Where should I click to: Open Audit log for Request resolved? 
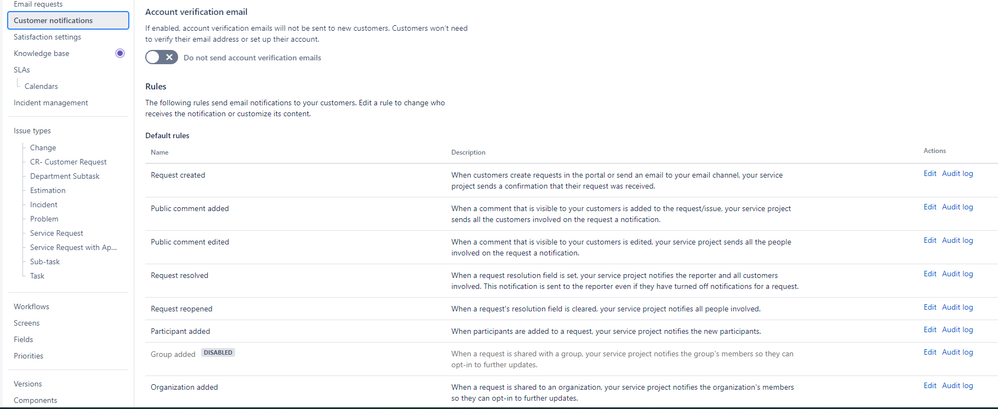pos(957,274)
